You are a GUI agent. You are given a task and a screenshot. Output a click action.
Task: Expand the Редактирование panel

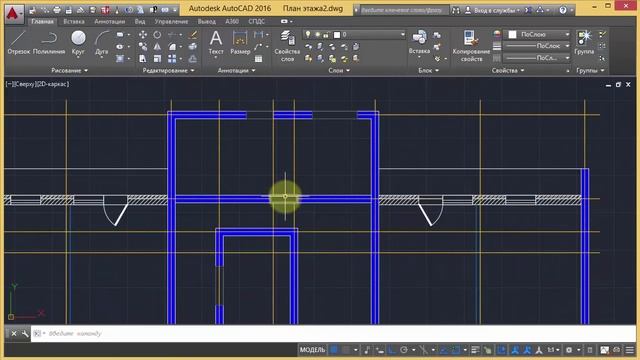click(x=169, y=71)
